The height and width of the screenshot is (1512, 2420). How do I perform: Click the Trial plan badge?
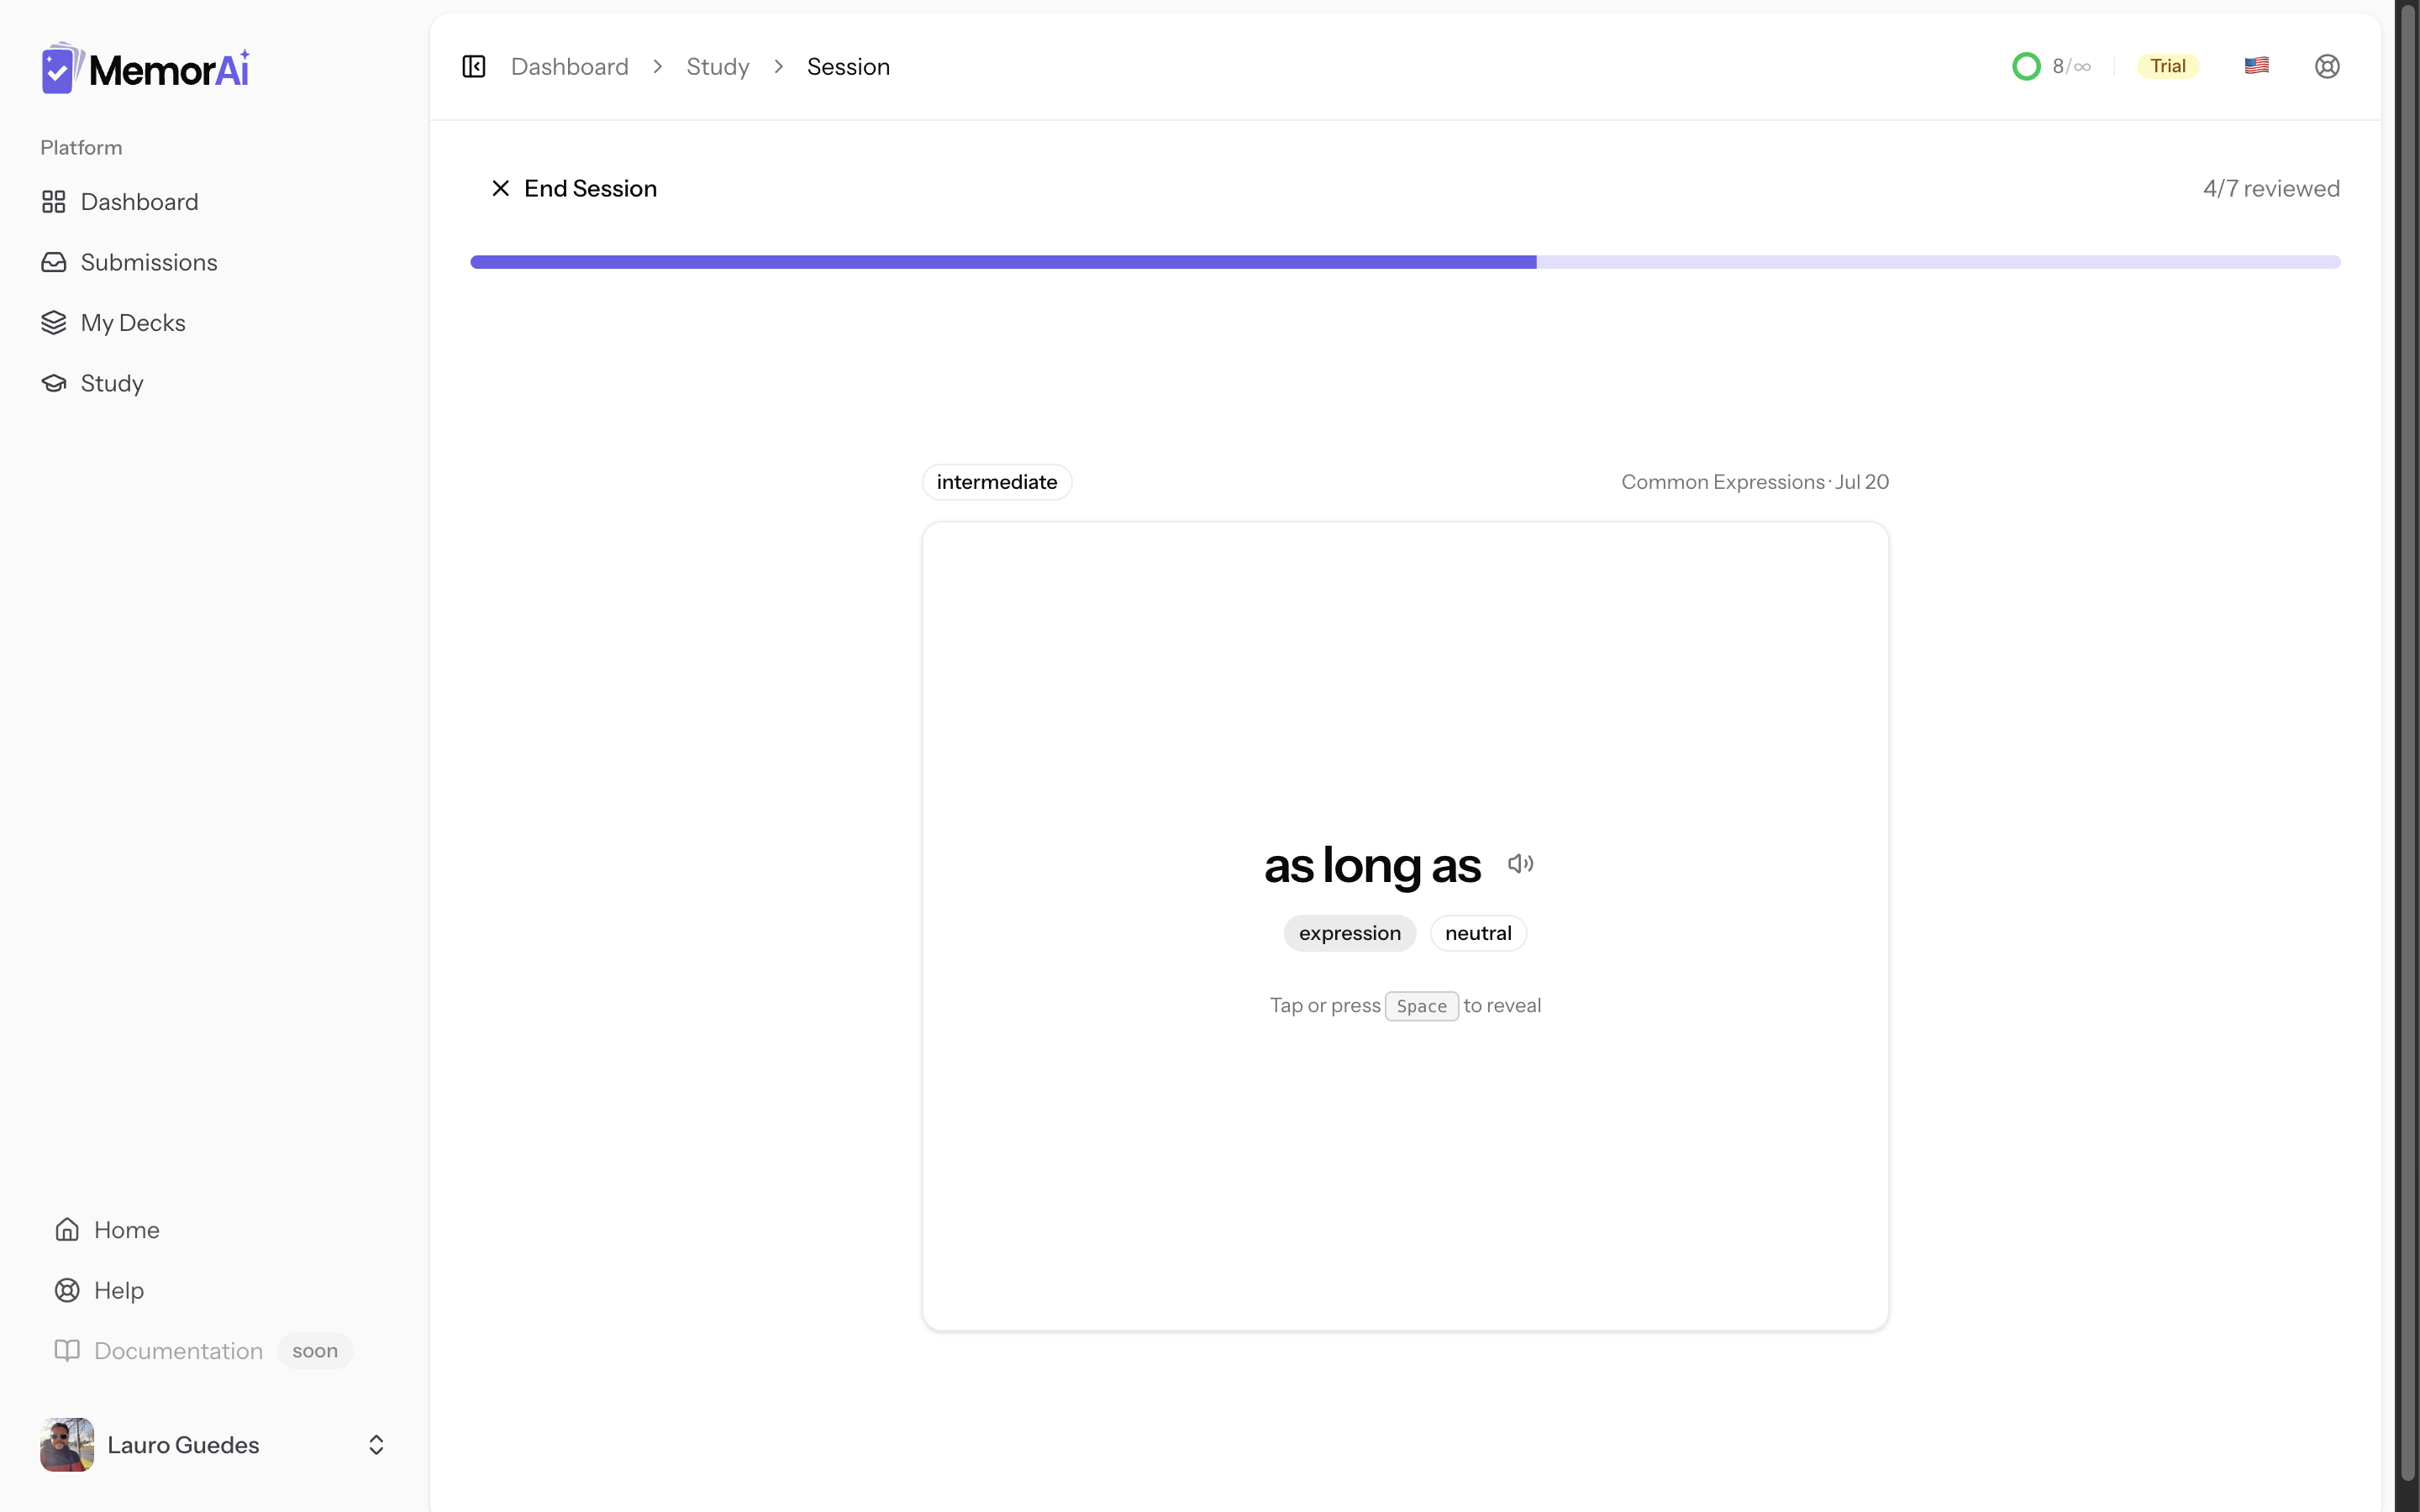pos(2168,66)
